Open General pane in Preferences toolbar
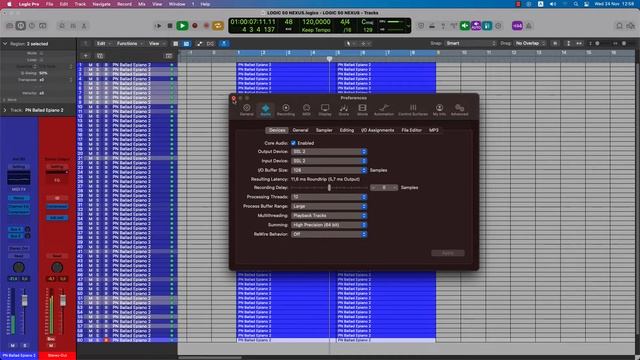This screenshot has width=640, height=360. pyautogui.click(x=247, y=110)
